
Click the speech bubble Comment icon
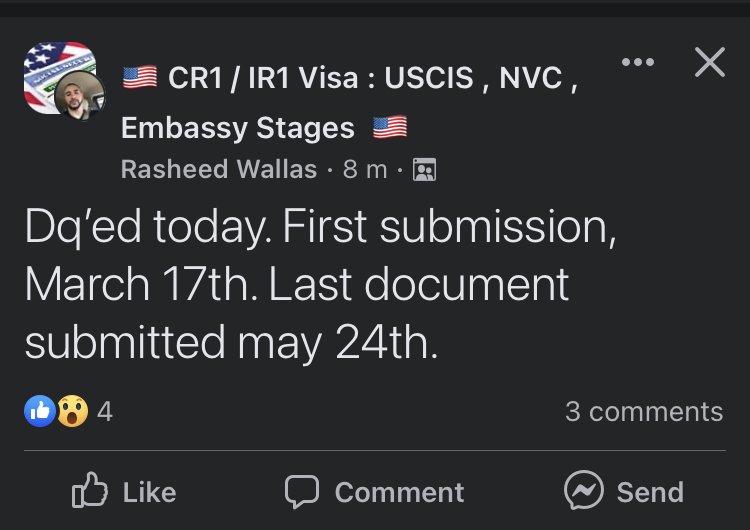click(302, 491)
